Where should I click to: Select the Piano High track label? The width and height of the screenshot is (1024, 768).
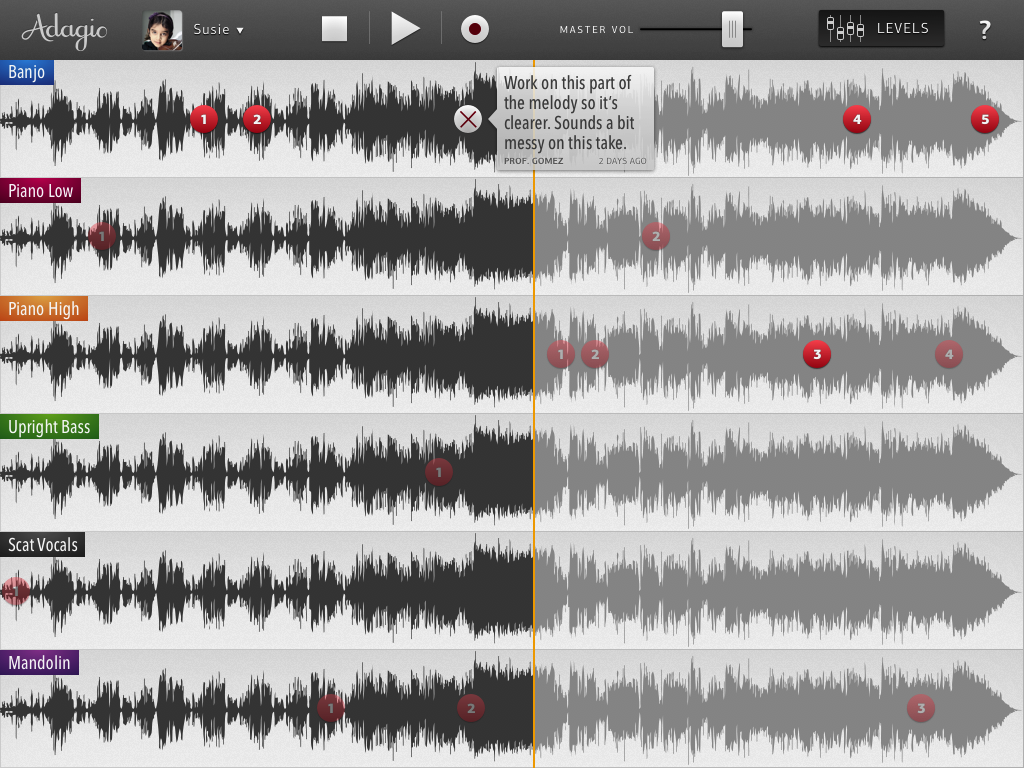[x=44, y=308]
